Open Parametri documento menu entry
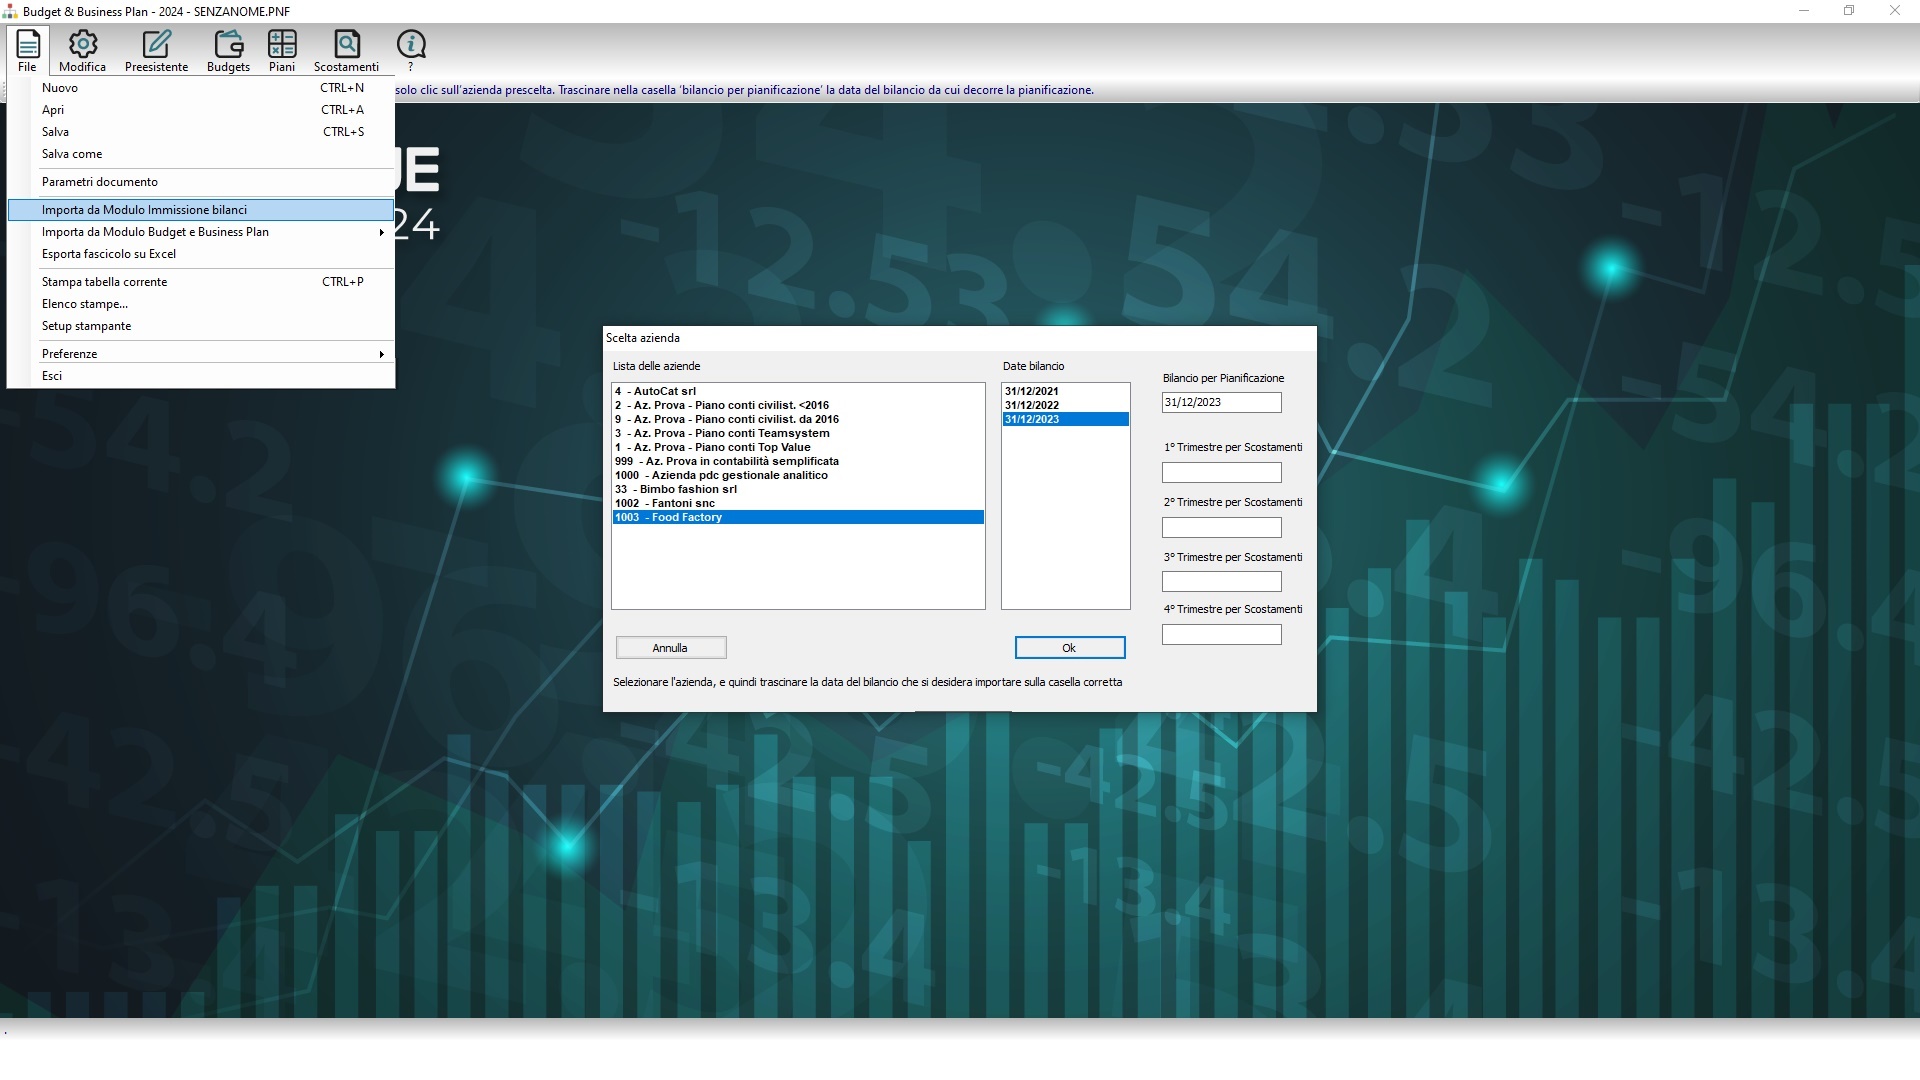This screenshot has width=1920, height=1080. (201, 182)
